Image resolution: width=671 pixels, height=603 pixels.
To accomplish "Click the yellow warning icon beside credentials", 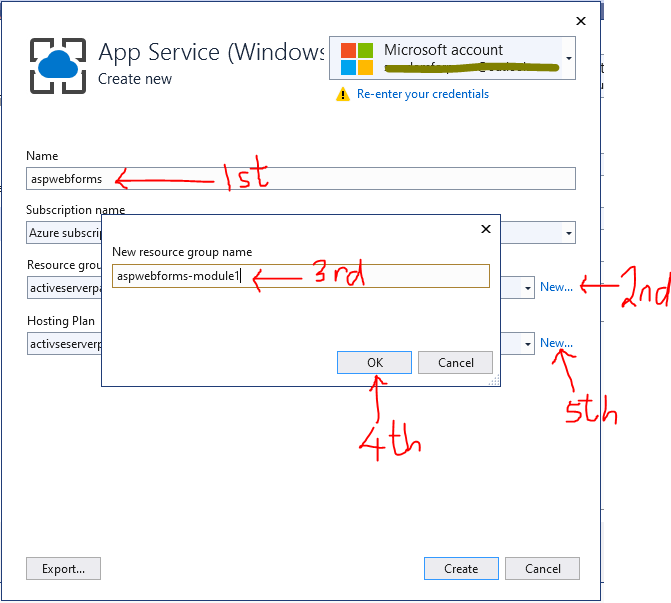I will (x=342, y=94).
